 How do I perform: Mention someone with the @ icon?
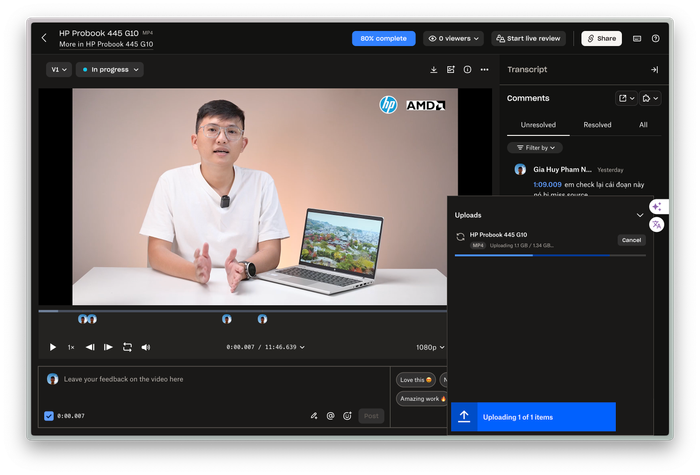330,416
